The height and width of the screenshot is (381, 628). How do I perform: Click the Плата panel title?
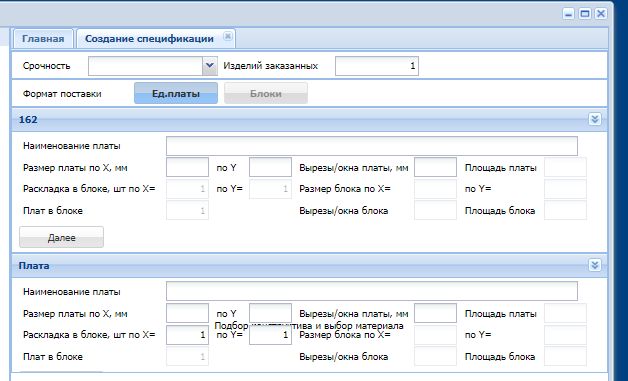tap(34, 266)
